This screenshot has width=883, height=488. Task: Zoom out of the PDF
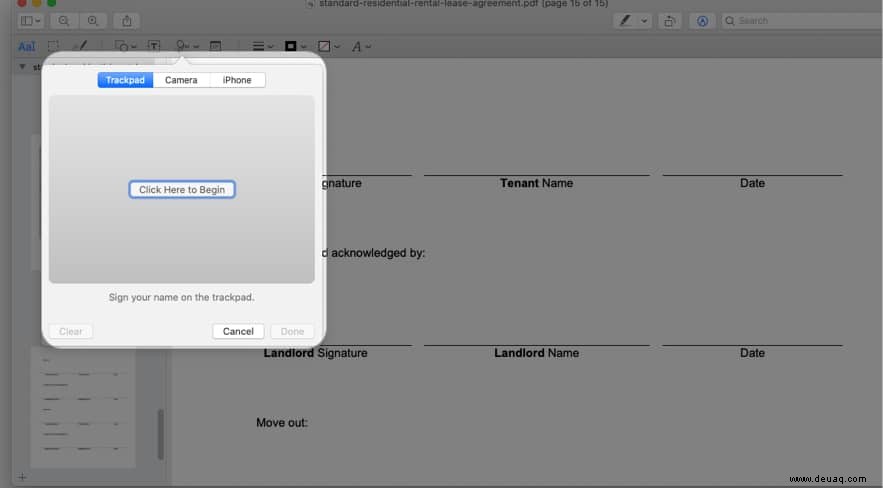point(64,21)
